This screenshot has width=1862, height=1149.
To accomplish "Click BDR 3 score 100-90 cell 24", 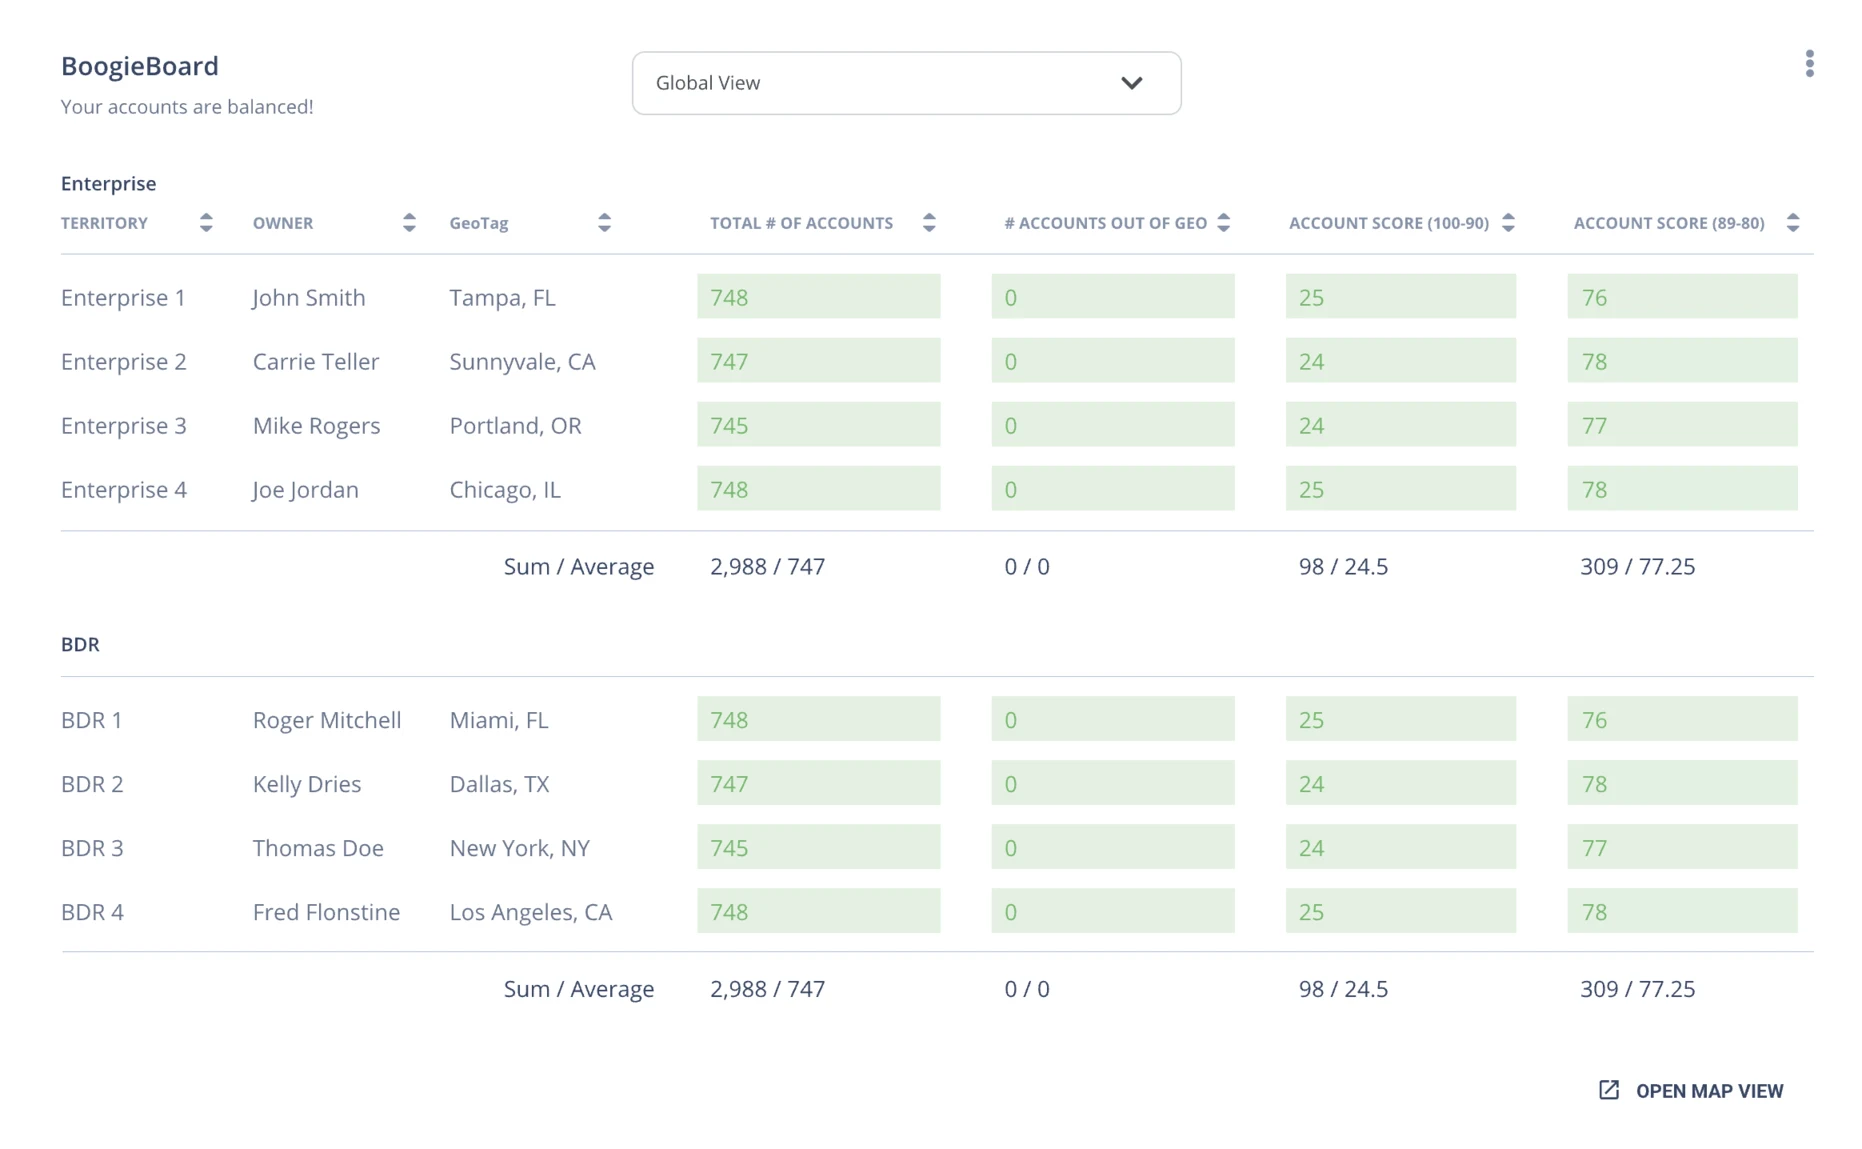I will coord(1400,846).
